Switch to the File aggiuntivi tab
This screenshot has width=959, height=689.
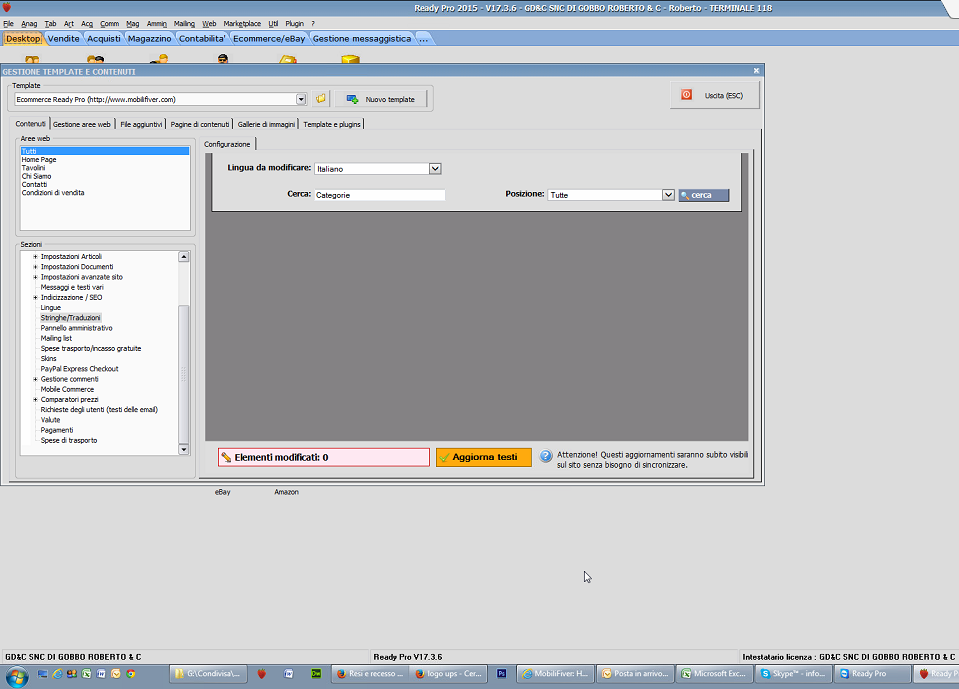(141, 124)
